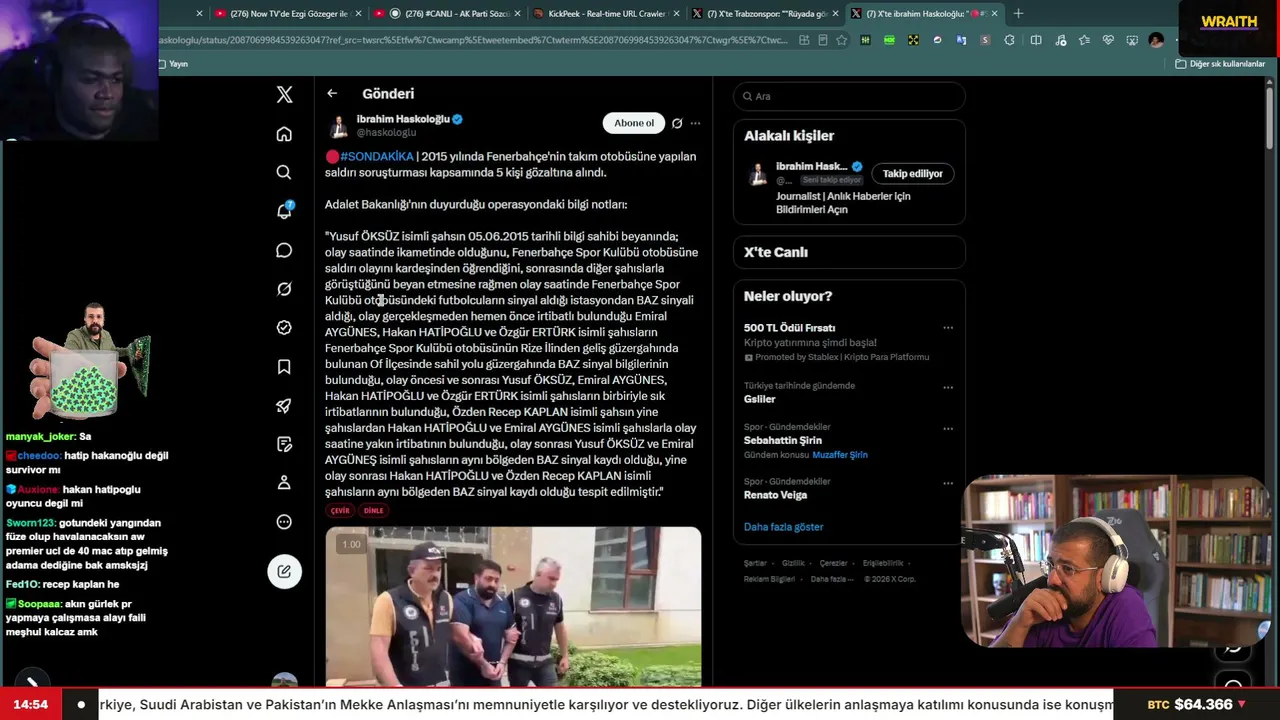Open the Bookmarks icon in sidebar
The image size is (1280, 720).
pos(284,367)
